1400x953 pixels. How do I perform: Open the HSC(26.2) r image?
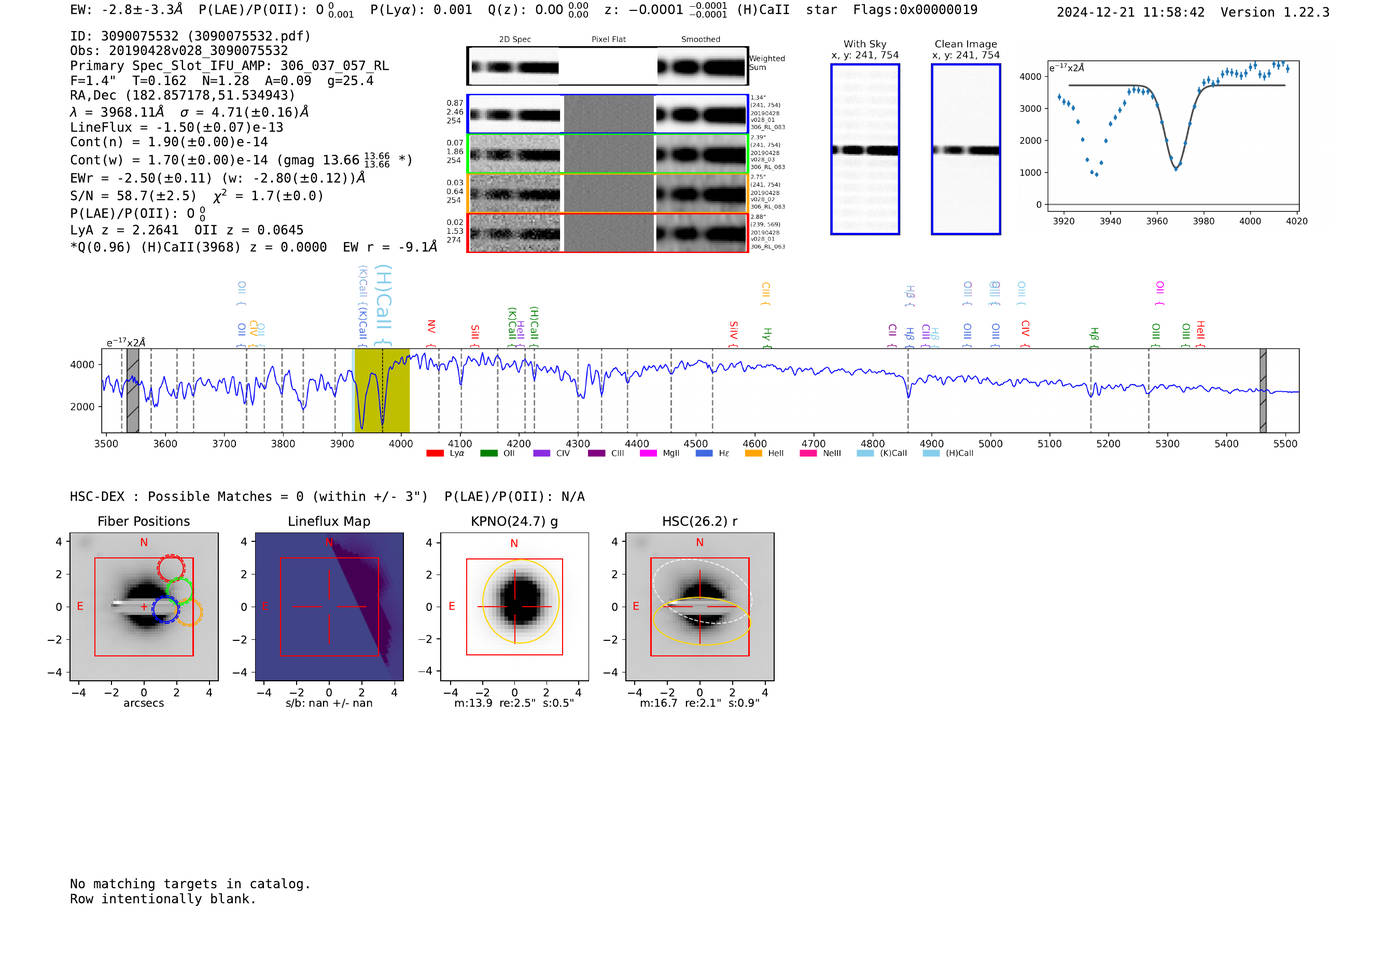pos(699,607)
